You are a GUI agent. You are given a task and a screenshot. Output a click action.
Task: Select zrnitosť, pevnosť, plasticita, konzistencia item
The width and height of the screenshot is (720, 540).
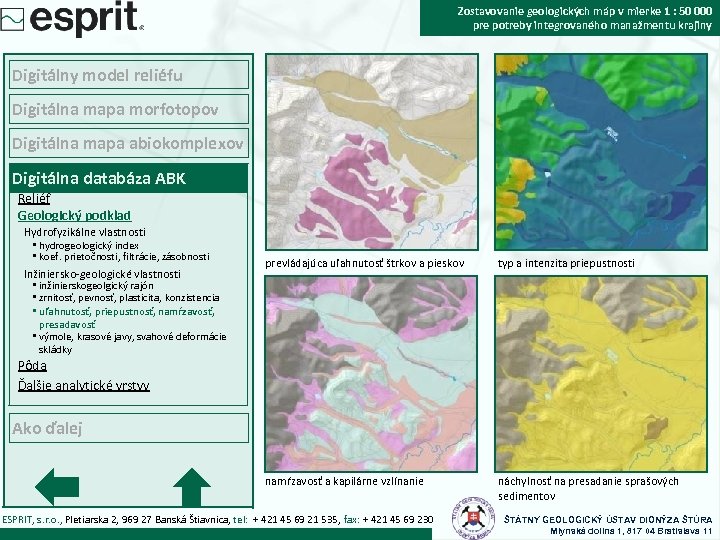[129, 298]
